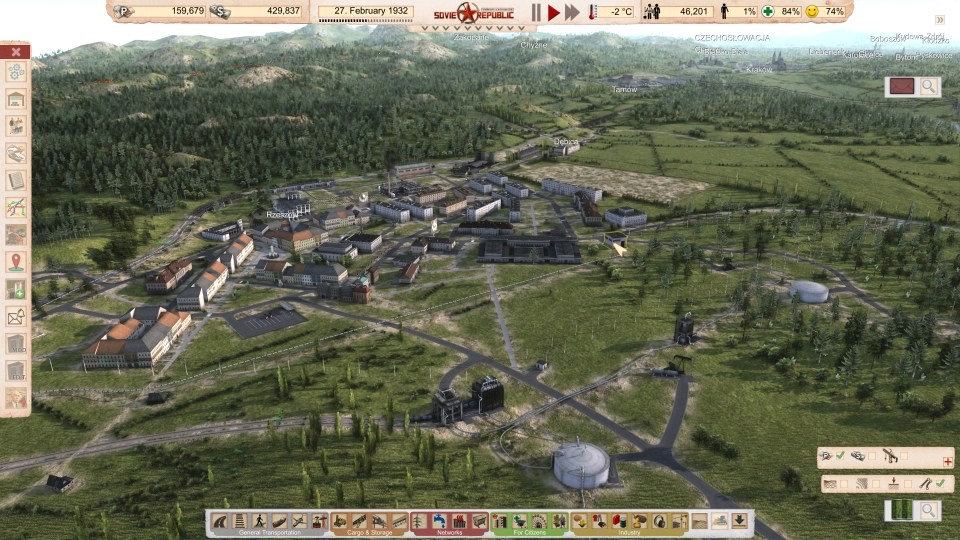Click the temperature -2 °C readout
Viewport: 960px width, 540px height.
[x=619, y=11]
